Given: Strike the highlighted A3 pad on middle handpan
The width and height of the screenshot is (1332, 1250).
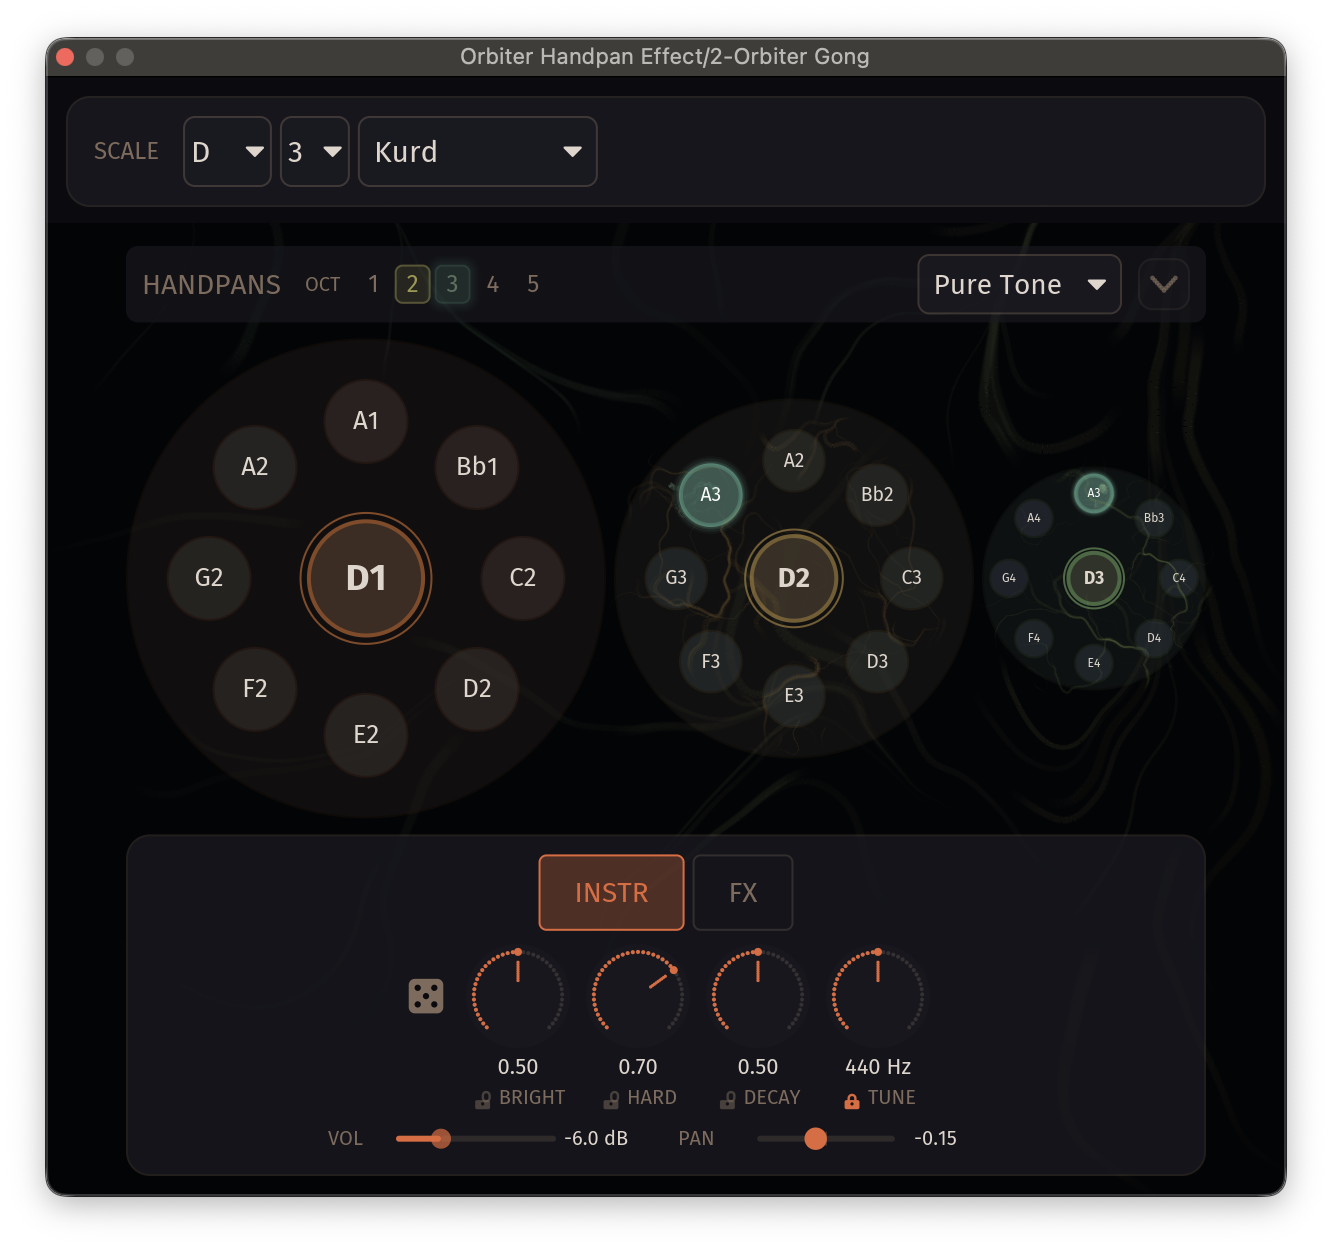Looking at the screenshot, I should 711,495.
